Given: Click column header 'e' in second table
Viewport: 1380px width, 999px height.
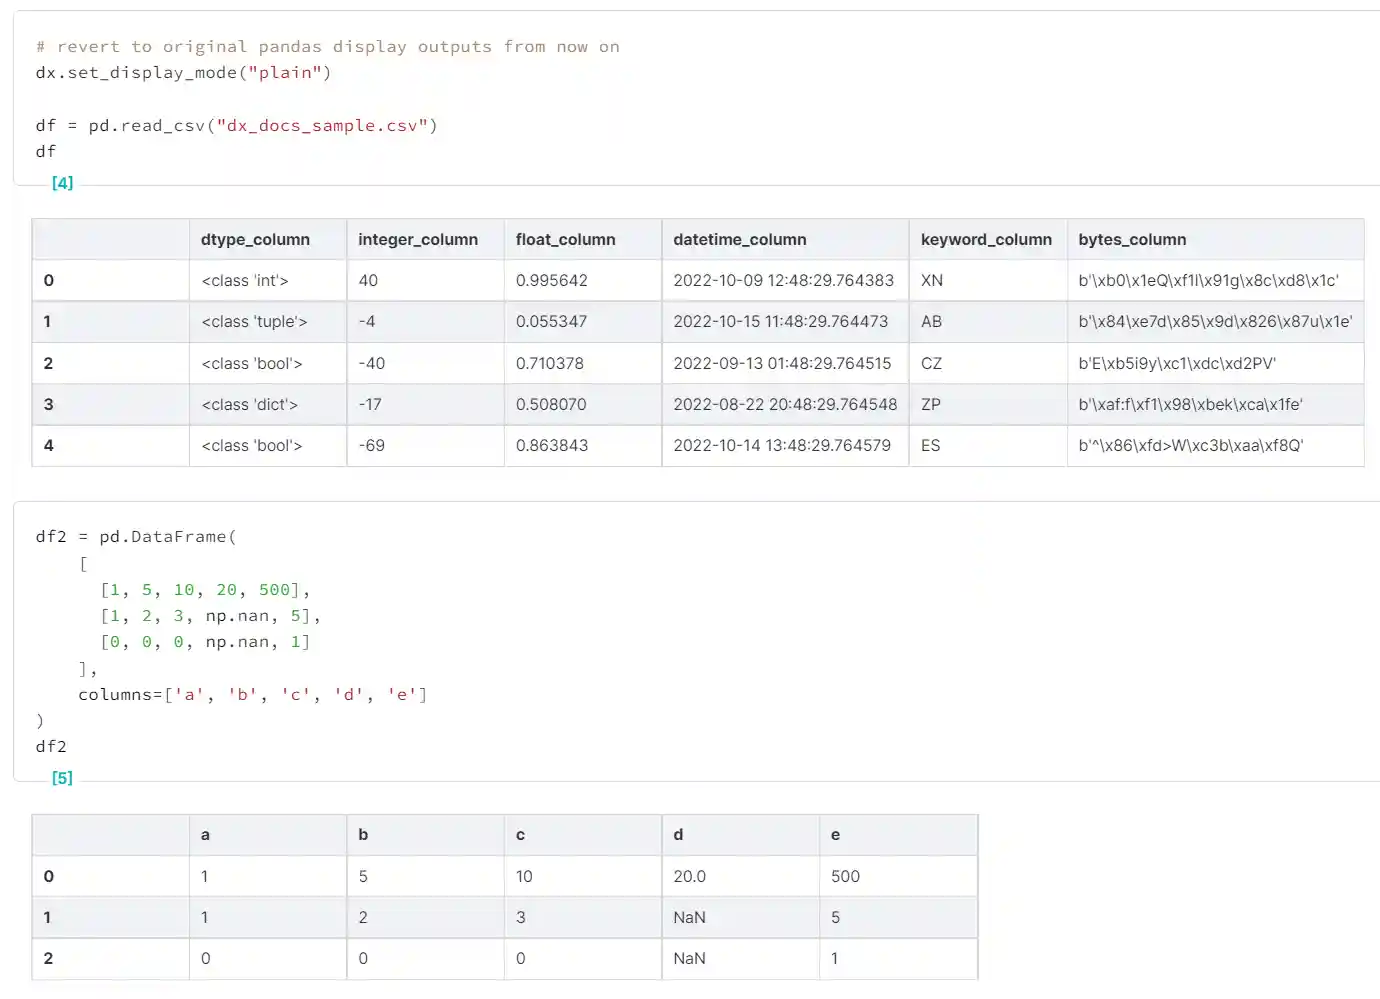Looking at the screenshot, I should pyautogui.click(x=835, y=835).
